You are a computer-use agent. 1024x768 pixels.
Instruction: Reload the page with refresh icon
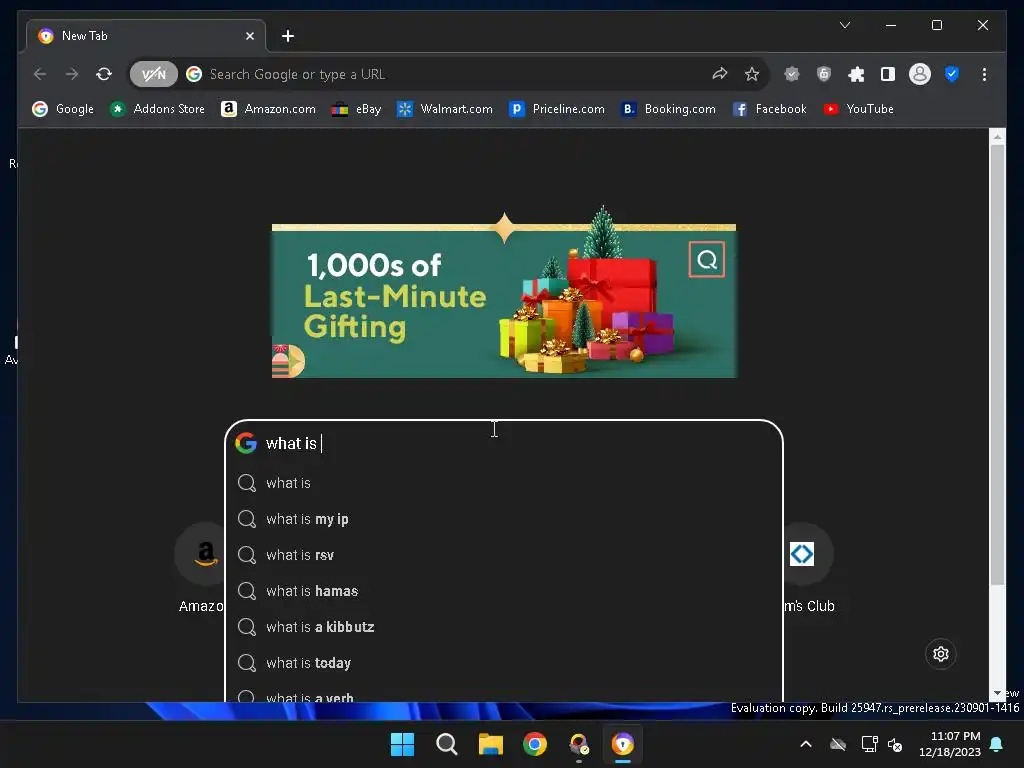coord(104,74)
